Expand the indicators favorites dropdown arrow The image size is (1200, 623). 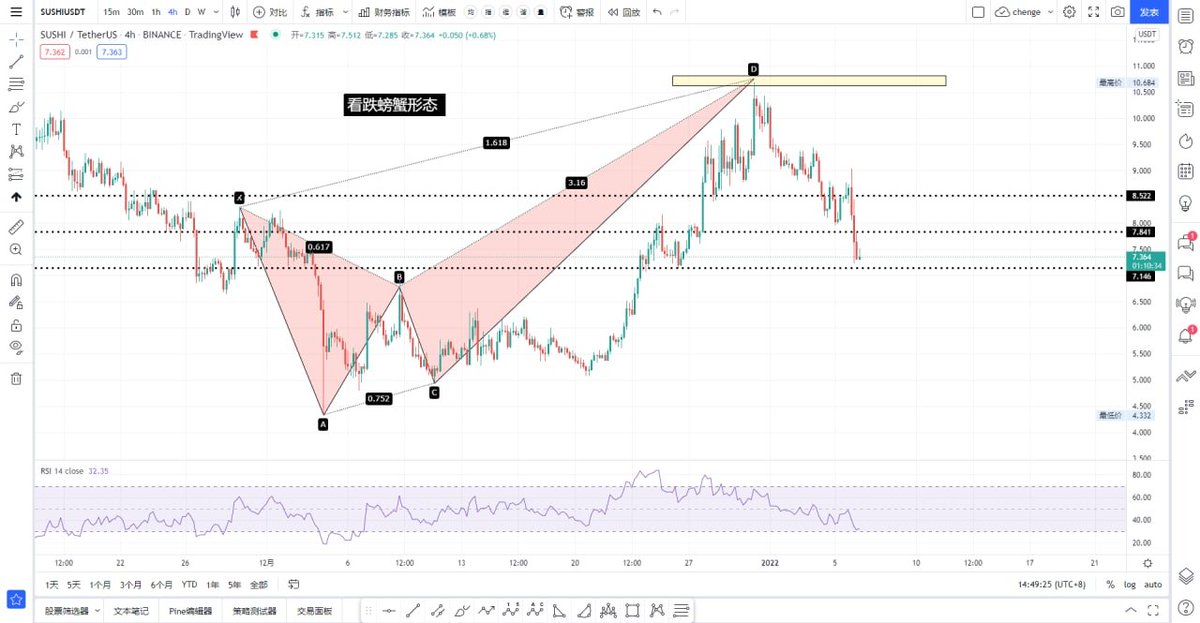(x=346, y=12)
